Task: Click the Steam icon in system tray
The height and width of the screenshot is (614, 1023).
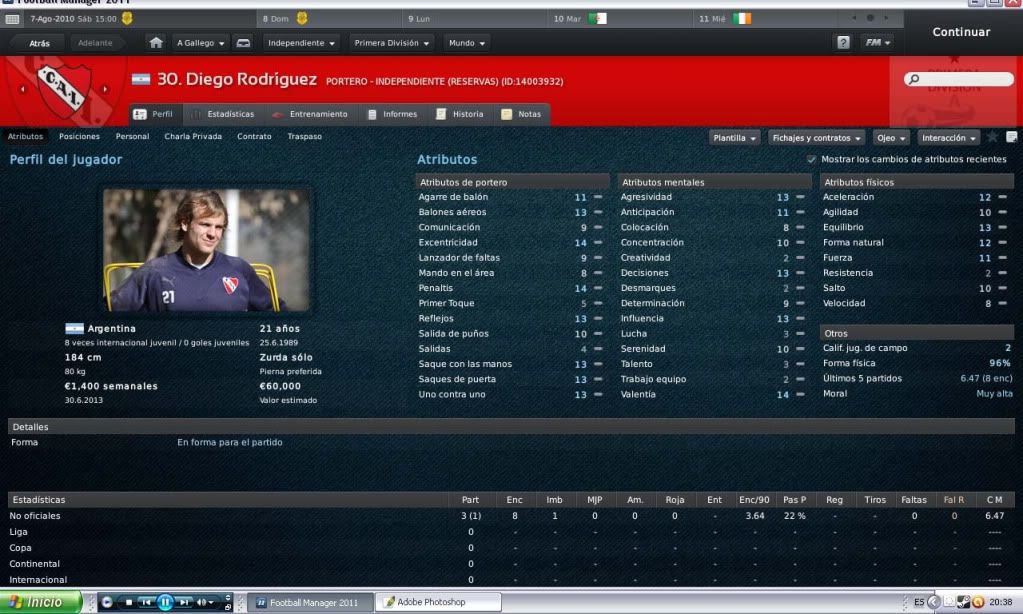Action: point(964,602)
